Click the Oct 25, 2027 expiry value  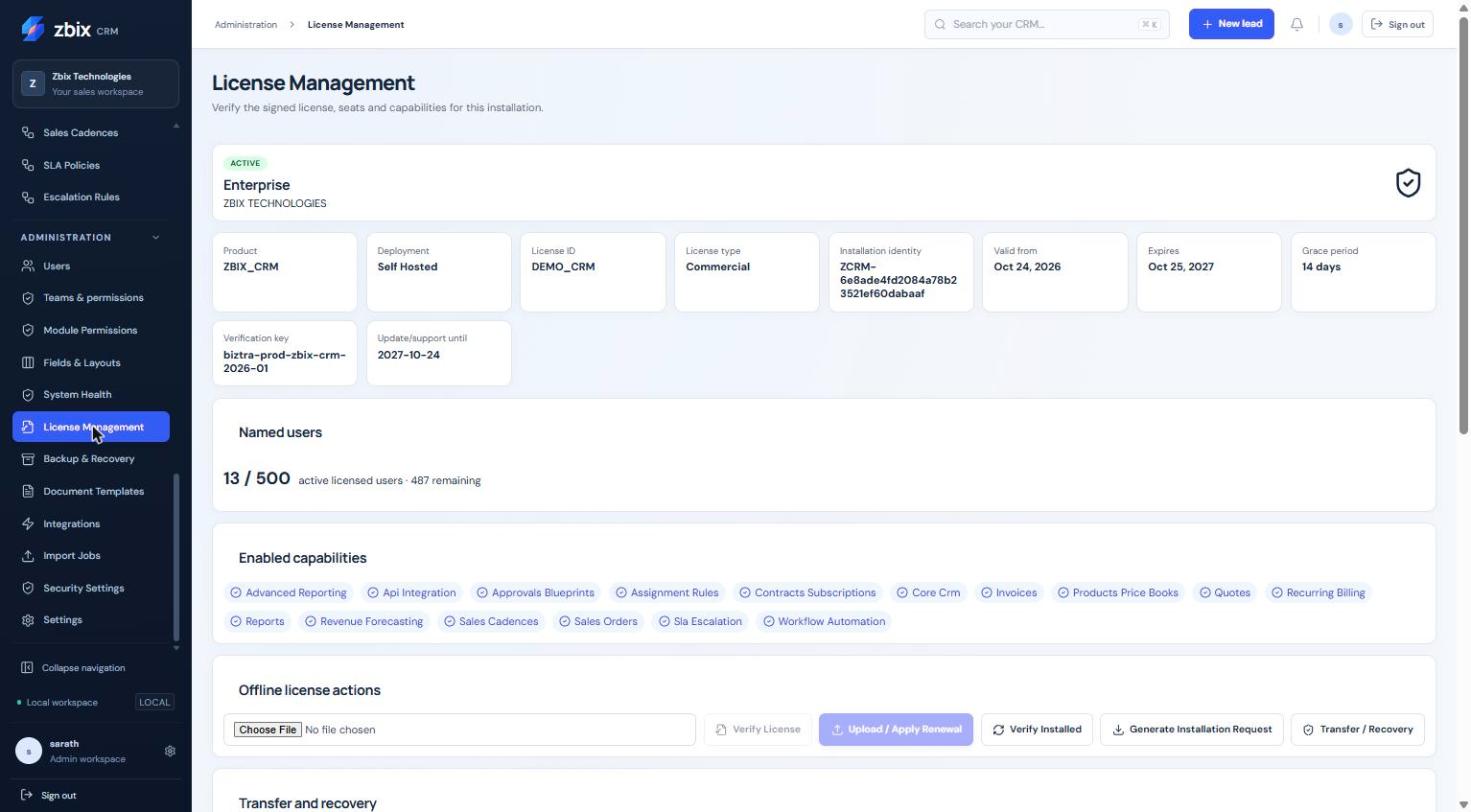[x=1180, y=267]
